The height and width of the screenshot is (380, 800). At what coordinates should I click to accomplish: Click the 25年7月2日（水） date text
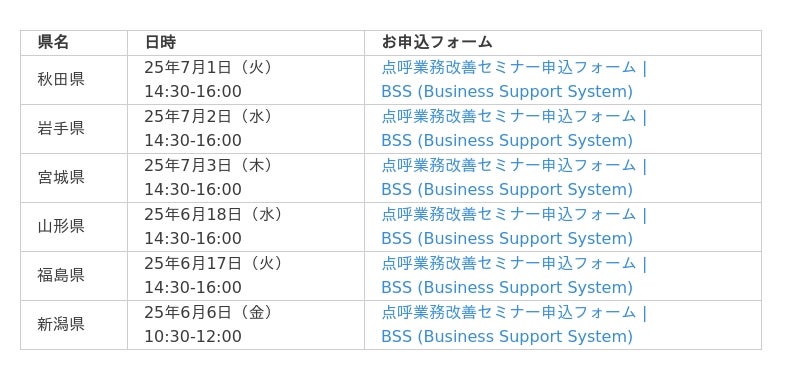pos(208,116)
